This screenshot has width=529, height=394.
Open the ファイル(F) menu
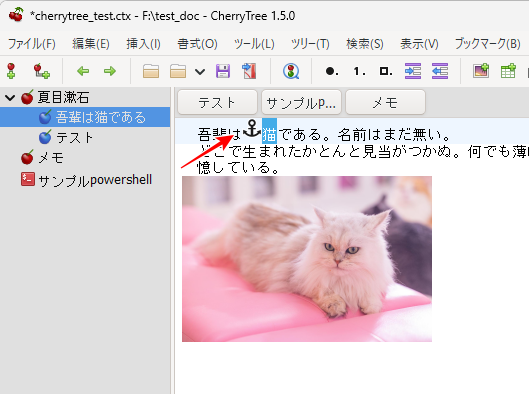coord(32,44)
